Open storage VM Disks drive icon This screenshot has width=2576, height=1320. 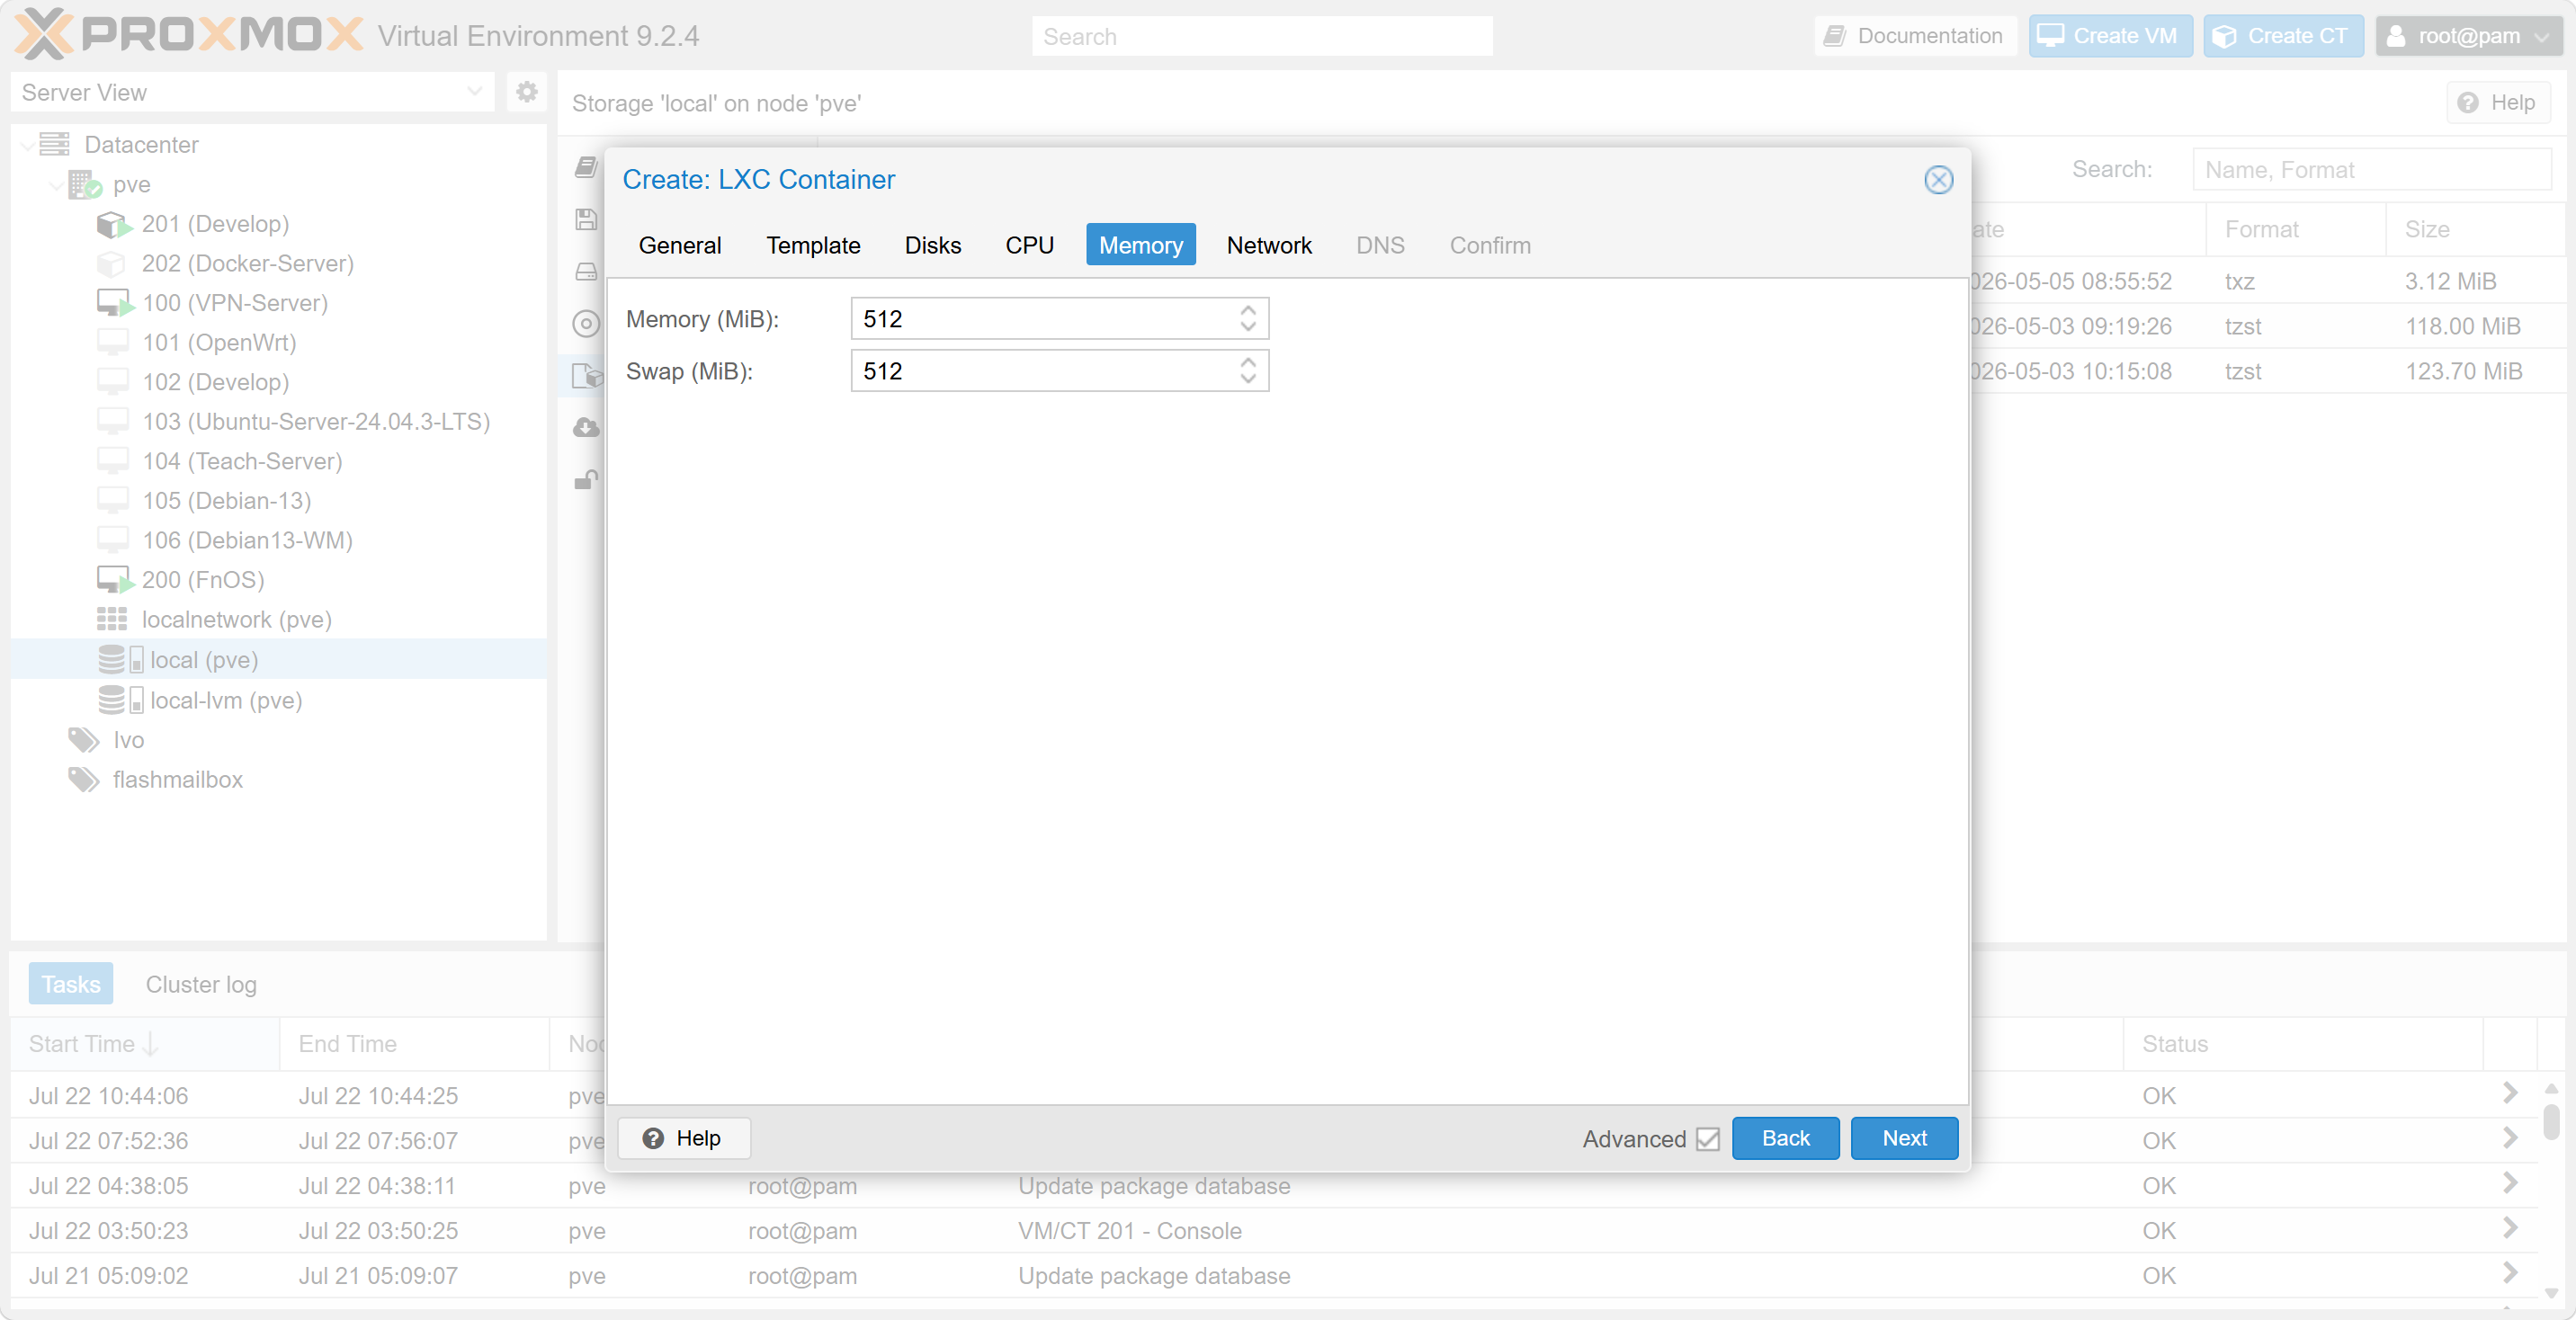point(586,271)
